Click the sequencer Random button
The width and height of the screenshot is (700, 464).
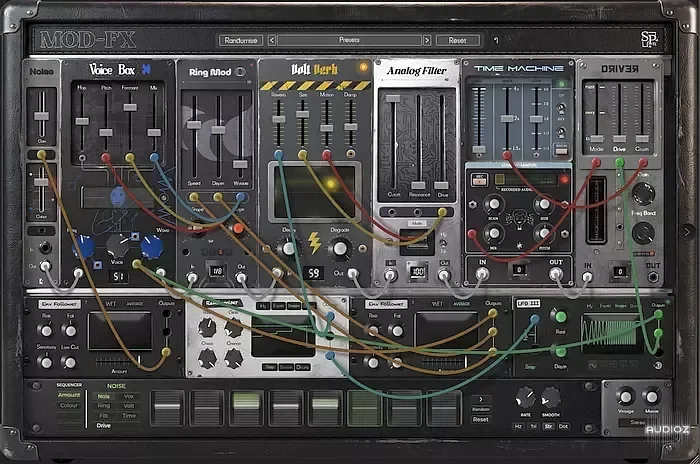(480, 410)
